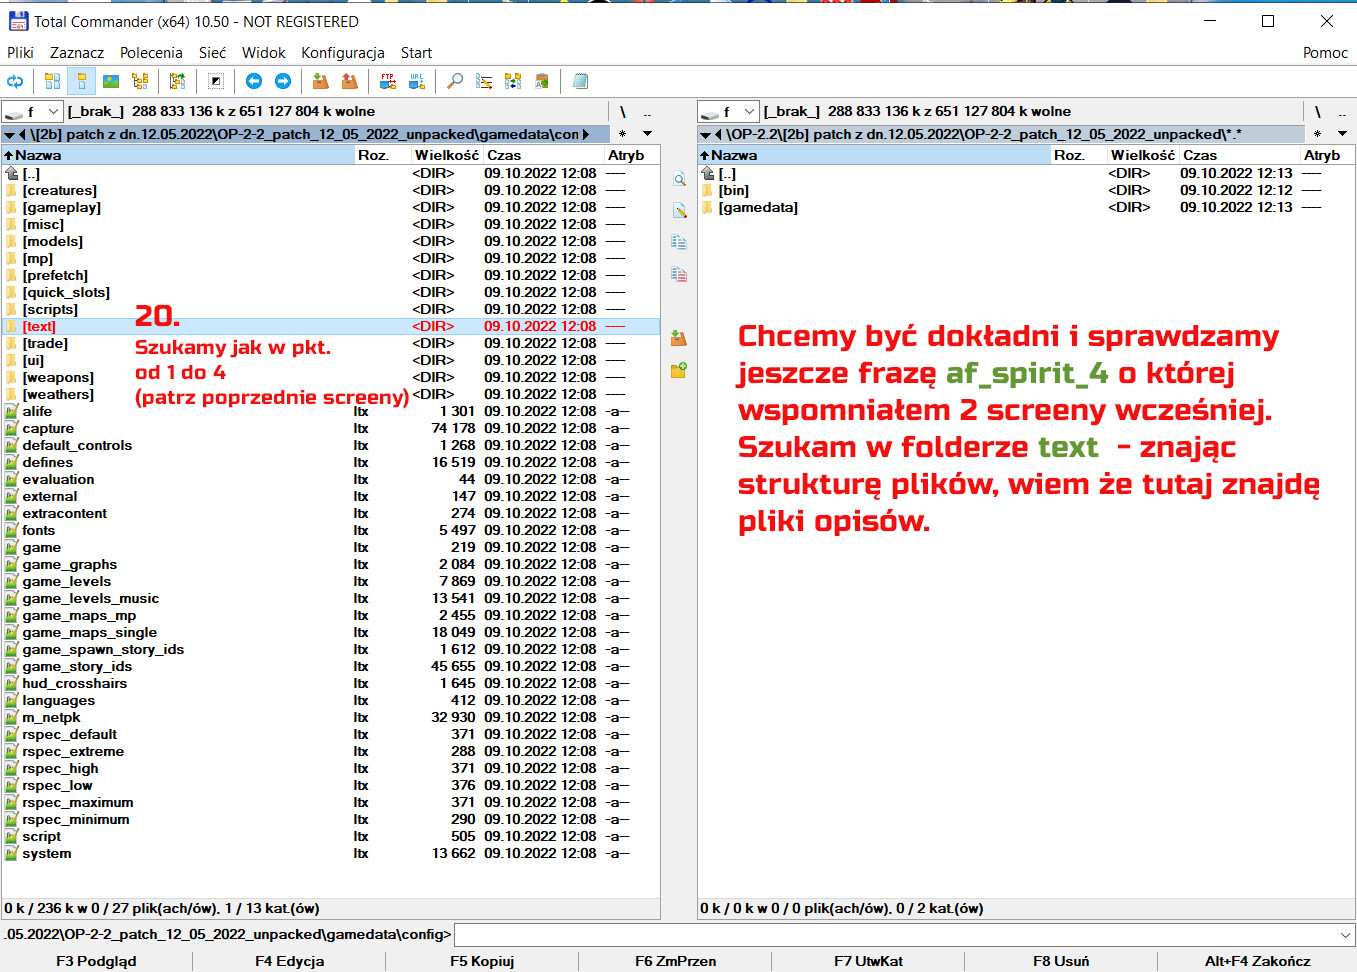Screen dimensions: 1357x972
Task: Click the F8 Usuń button
Action: 1061,961
